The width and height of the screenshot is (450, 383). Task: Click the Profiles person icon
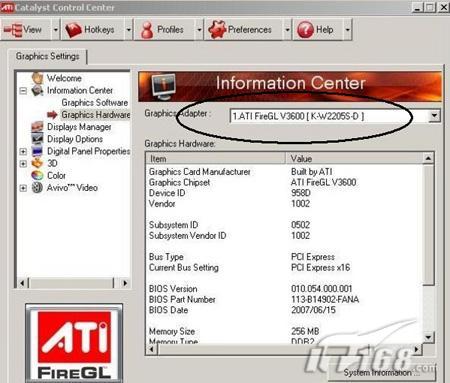point(147,30)
